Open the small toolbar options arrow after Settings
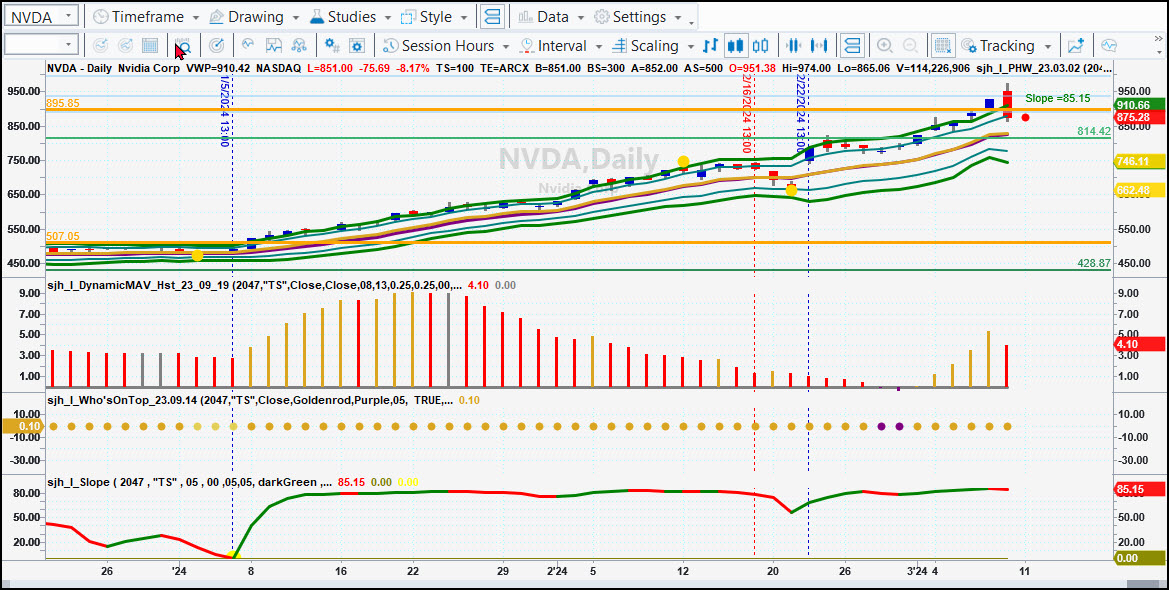 point(693,22)
